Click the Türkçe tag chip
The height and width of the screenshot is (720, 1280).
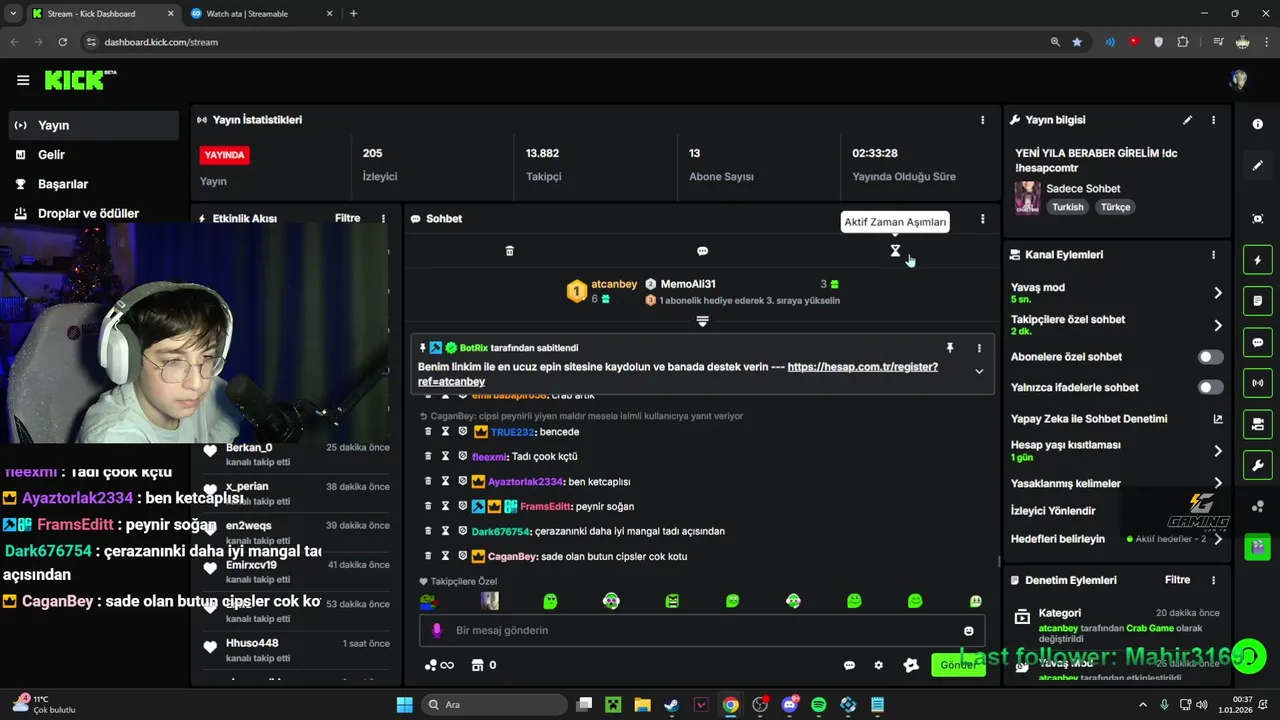point(1115,207)
